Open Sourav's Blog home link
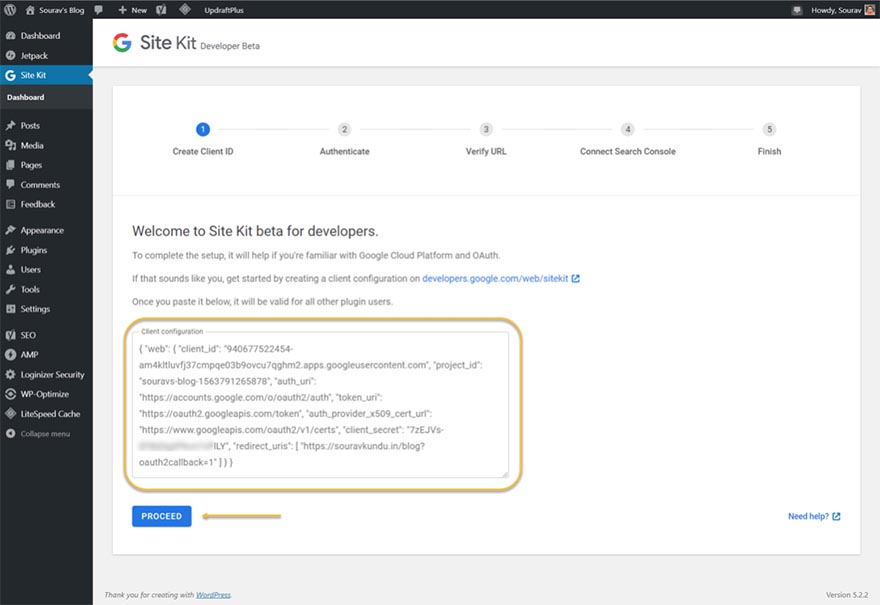 [55, 10]
